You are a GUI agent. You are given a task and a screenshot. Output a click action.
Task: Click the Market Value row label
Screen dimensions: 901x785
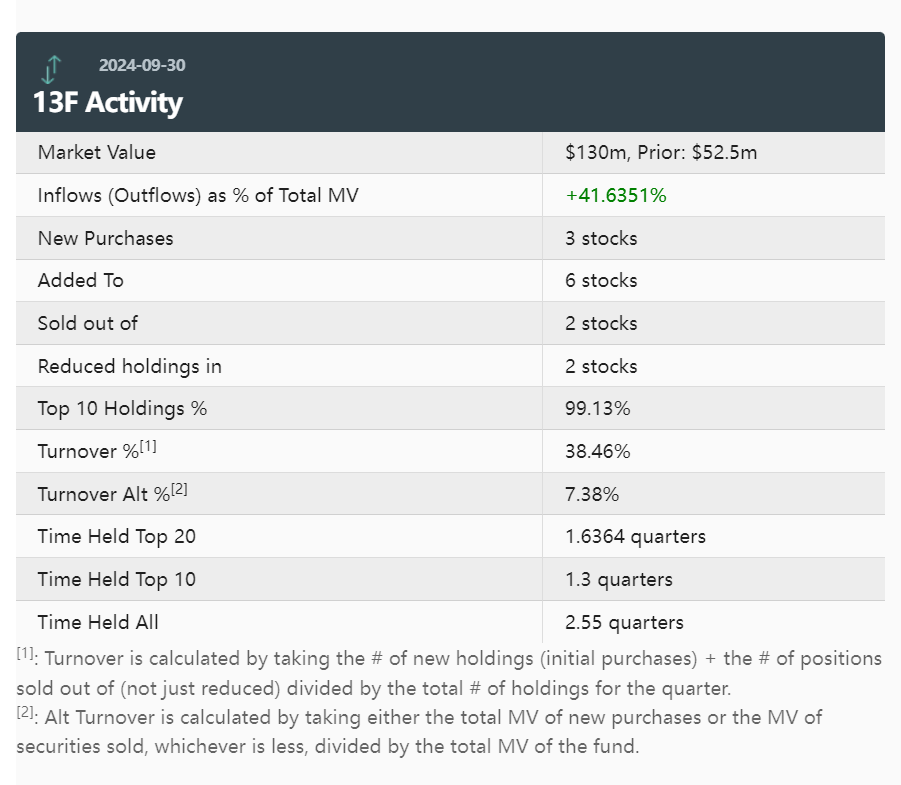pyautogui.click(x=97, y=153)
